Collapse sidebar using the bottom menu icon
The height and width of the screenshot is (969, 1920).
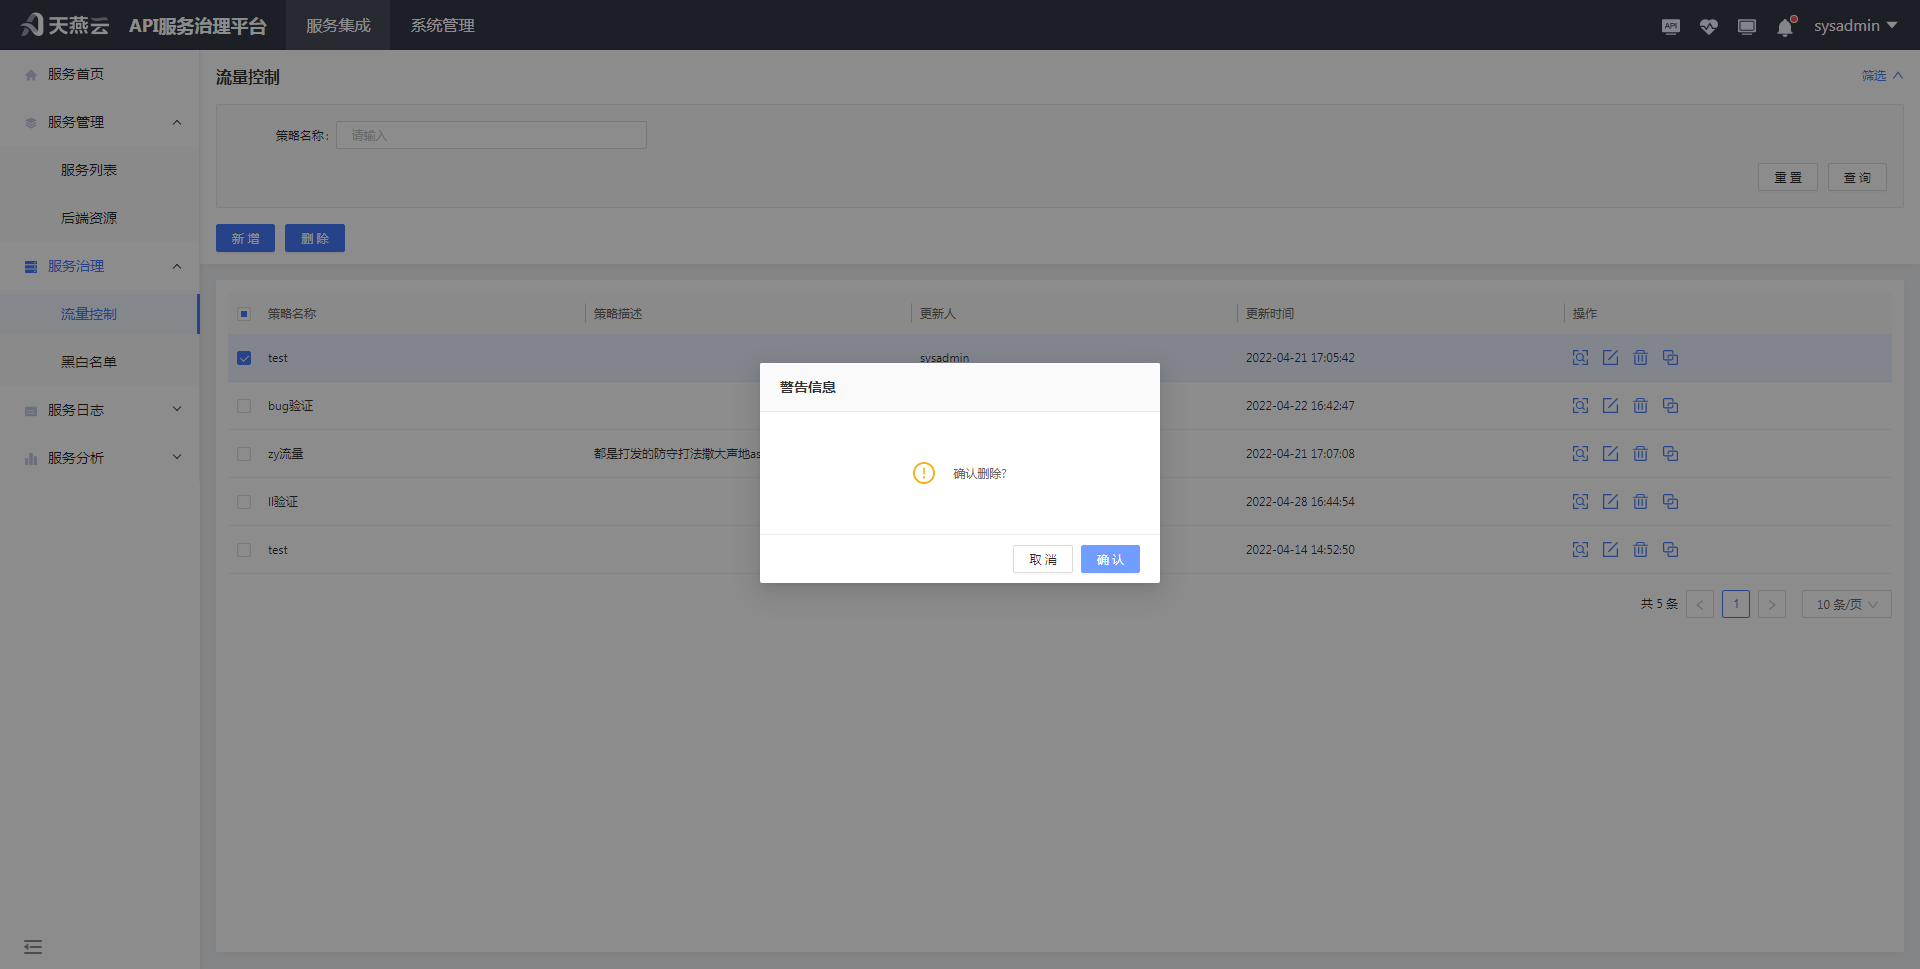[x=33, y=947]
